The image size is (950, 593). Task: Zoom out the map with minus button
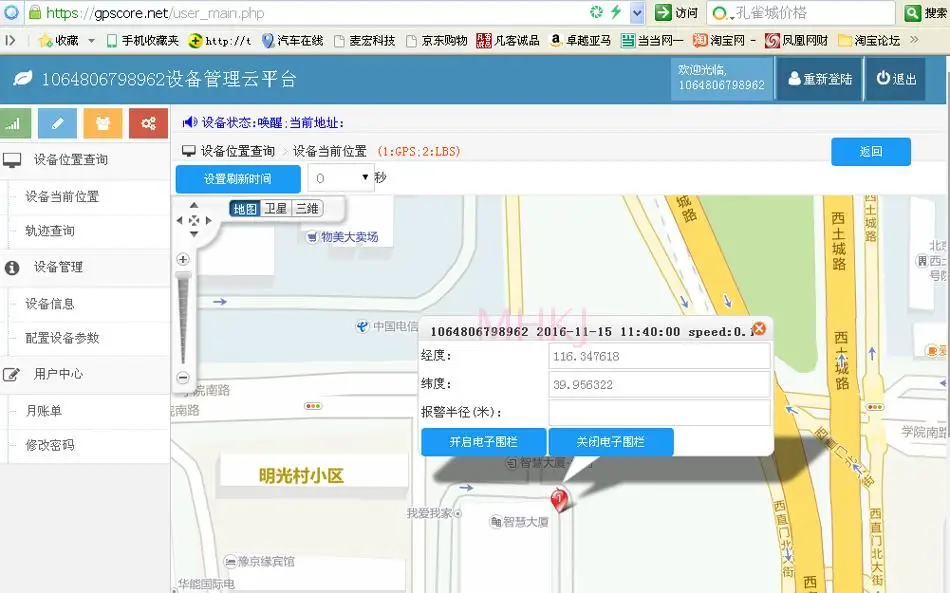pos(183,377)
